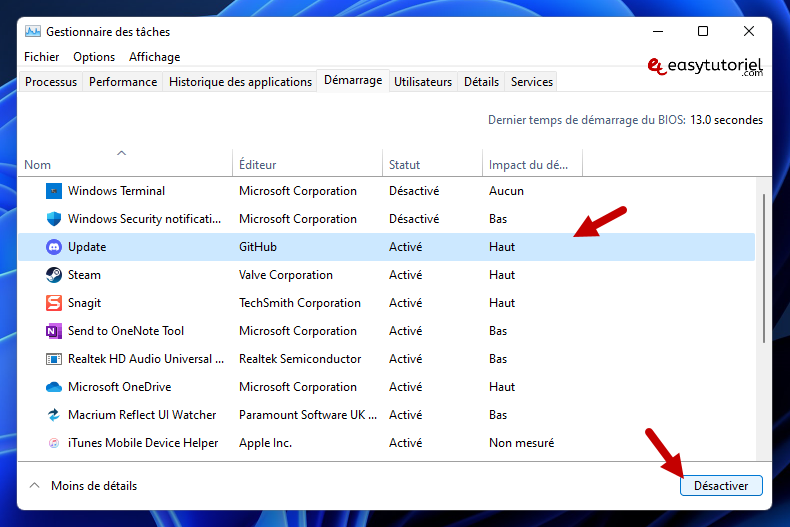Viewport: 790px width, 527px height.
Task: Click Moins de détails label
Action: [x=94, y=486]
